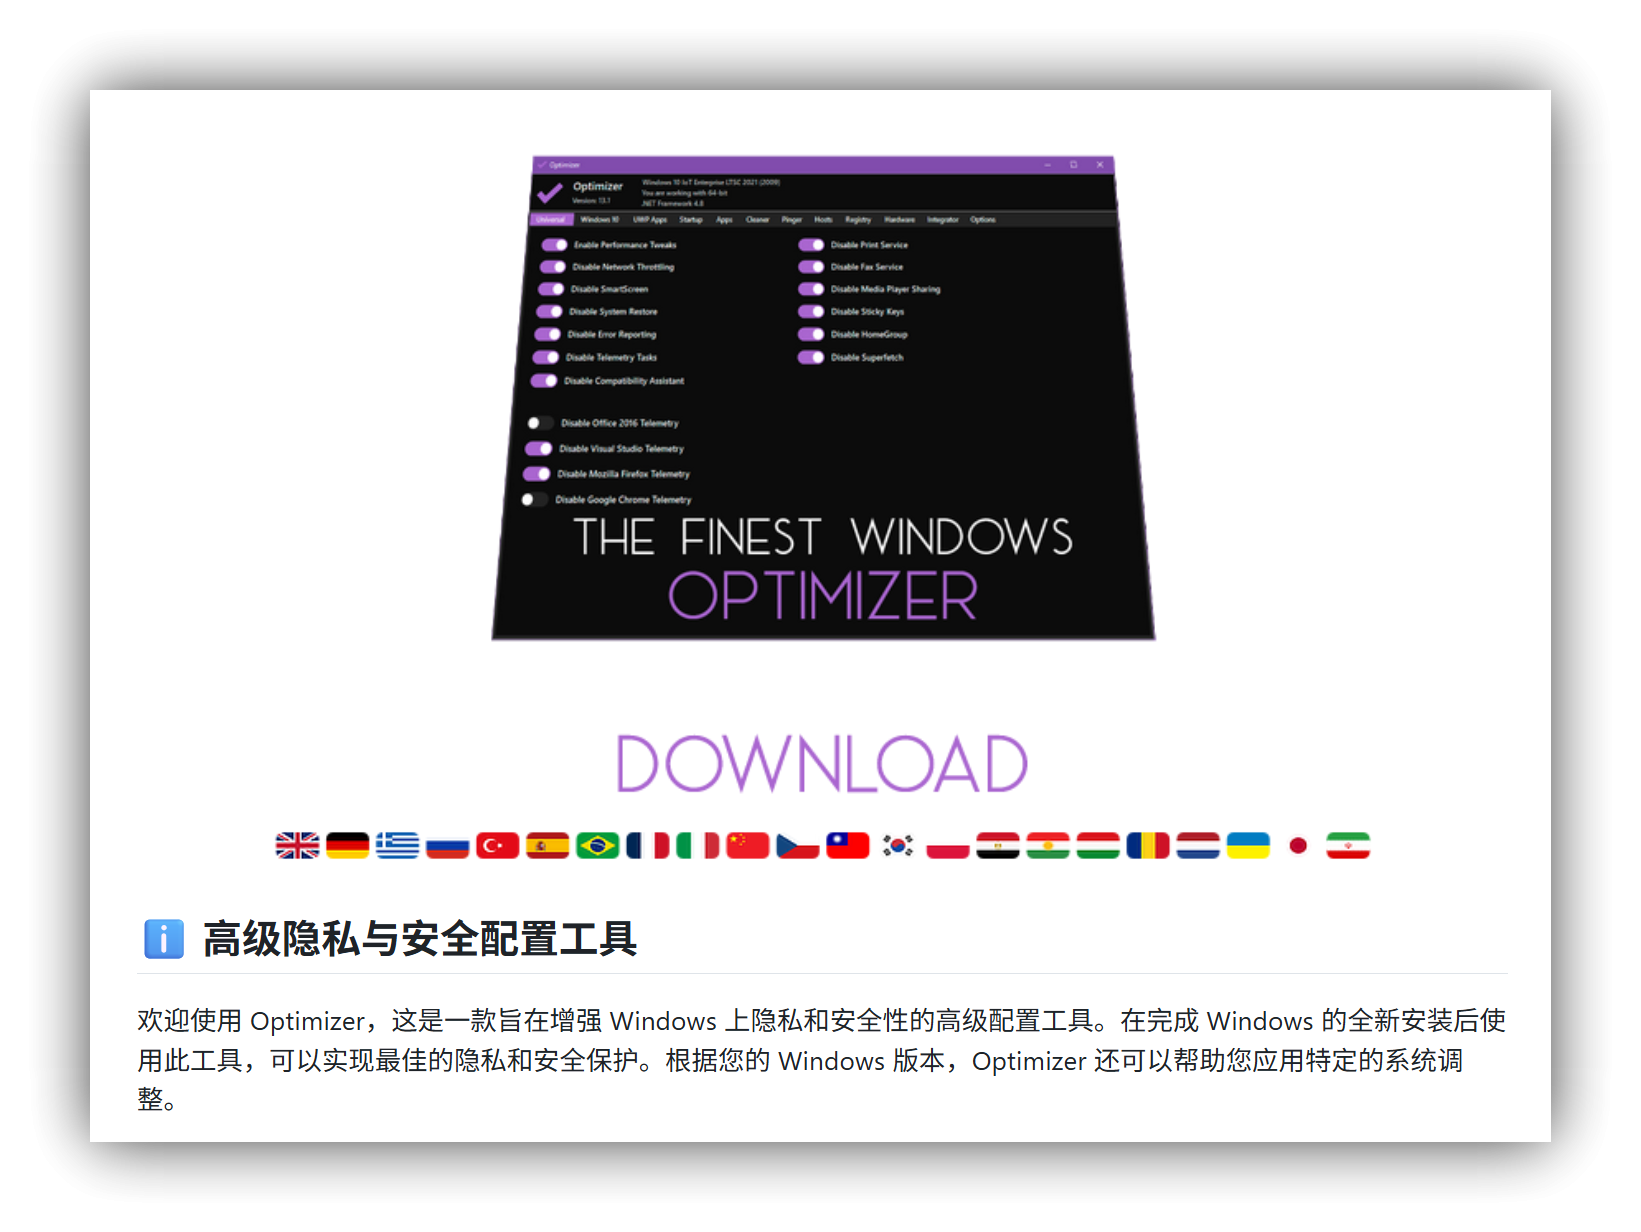
Task: Open the Optimizer app screenshot banner image
Action: (x=823, y=398)
